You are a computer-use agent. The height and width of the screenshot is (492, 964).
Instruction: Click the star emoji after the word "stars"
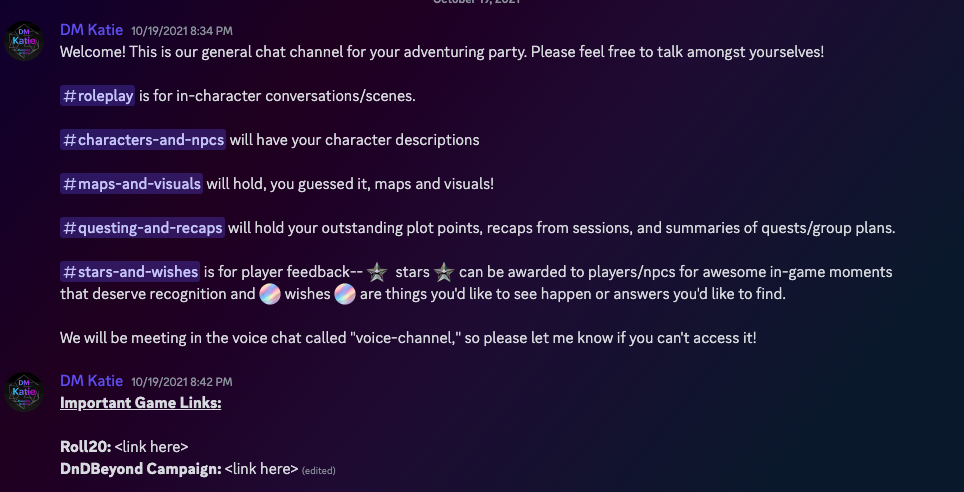click(x=443, y=272)
